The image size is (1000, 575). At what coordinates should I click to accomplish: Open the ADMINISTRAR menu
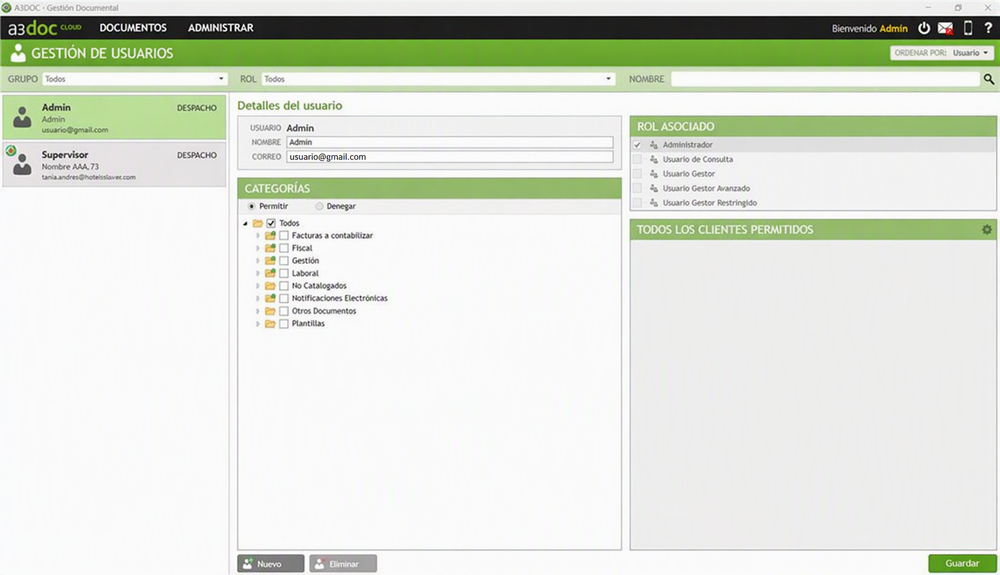(221, 28)
